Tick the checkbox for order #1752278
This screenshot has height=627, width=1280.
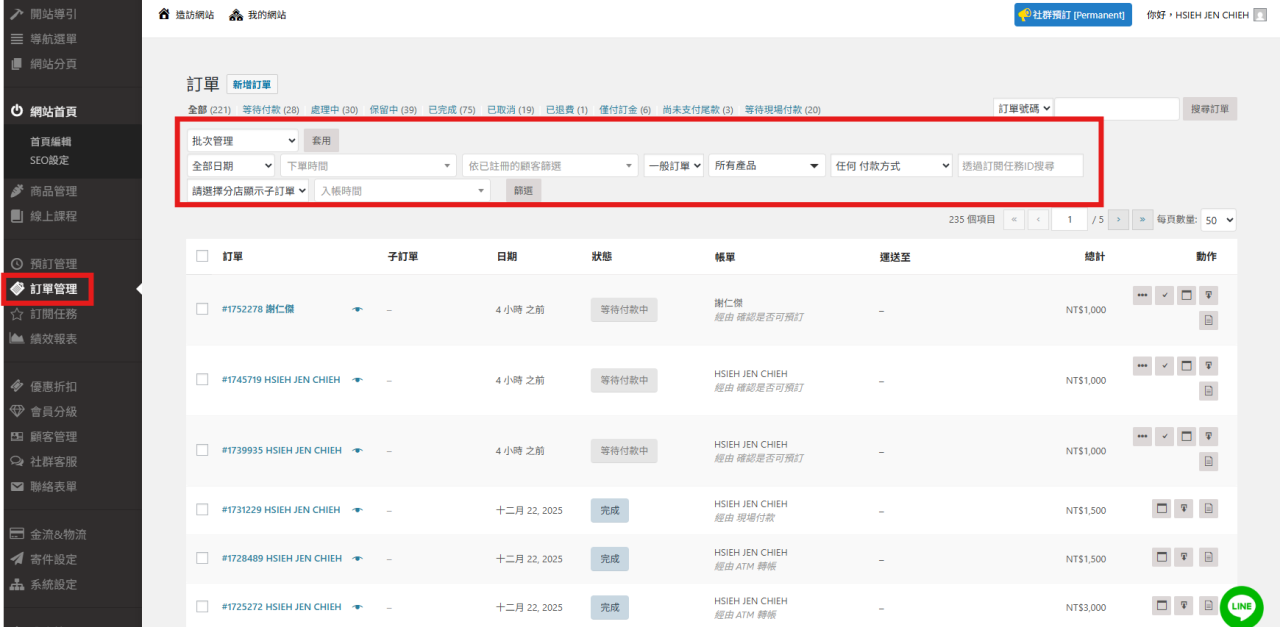point(202,309)
